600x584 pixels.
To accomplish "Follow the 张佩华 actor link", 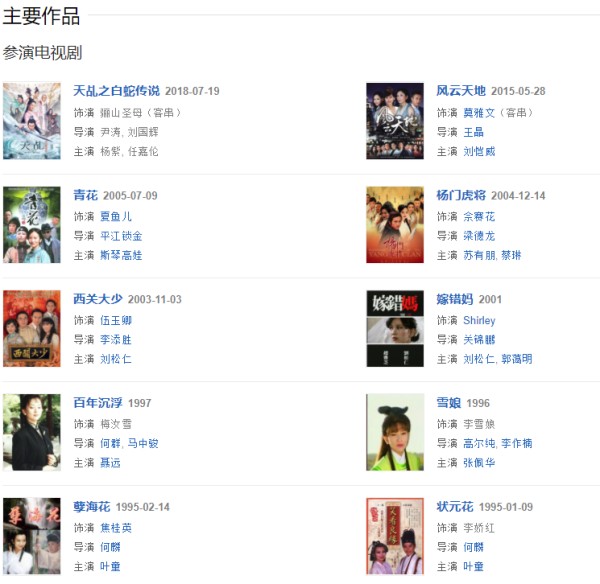I will coord(479,463).
